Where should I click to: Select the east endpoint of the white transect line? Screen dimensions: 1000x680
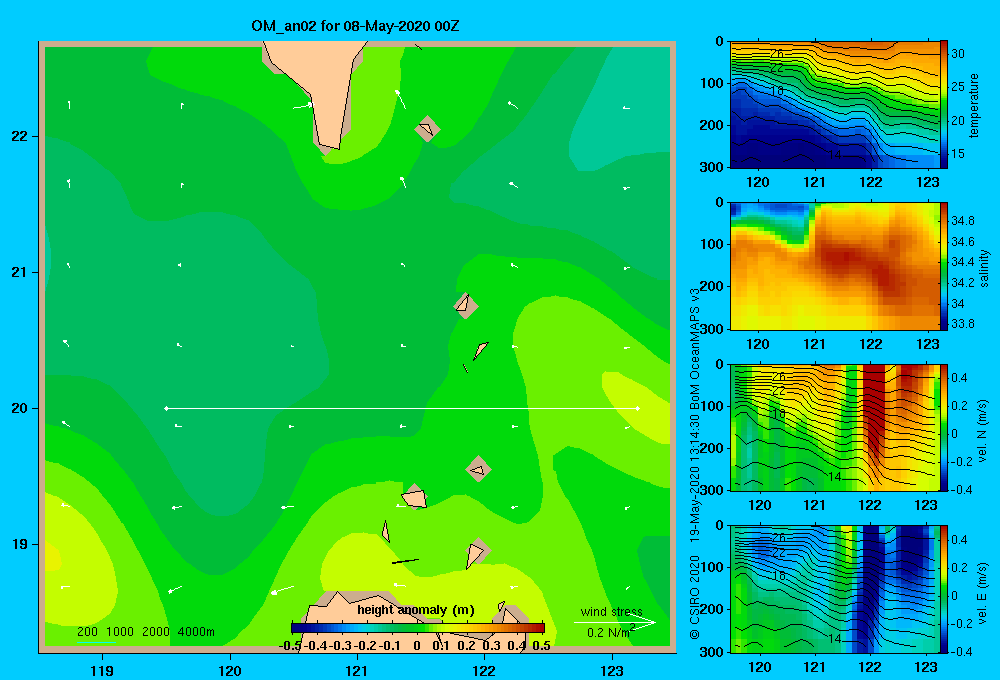[637, 408]
